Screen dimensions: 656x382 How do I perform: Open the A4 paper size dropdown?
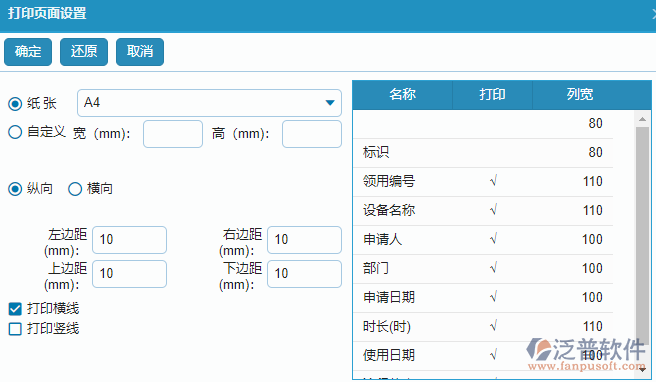coord(209,103)
